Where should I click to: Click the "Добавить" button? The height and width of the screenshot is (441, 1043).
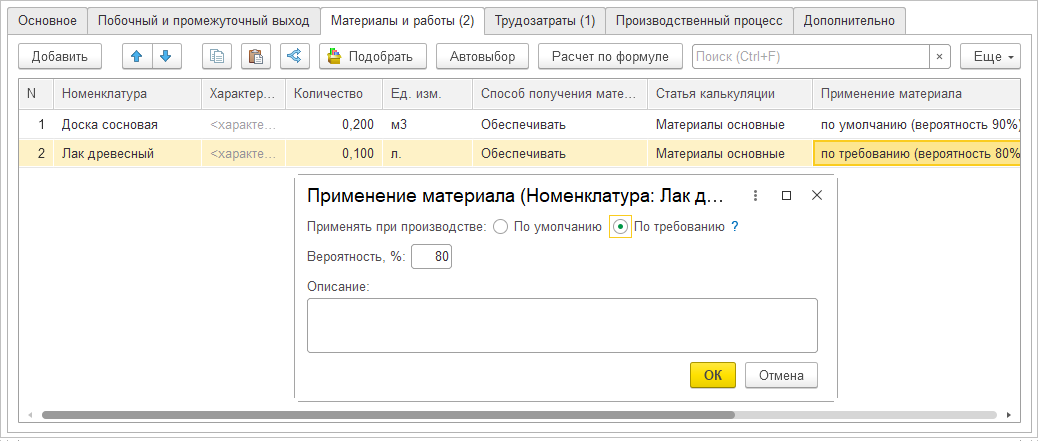(x=59, y=57)
